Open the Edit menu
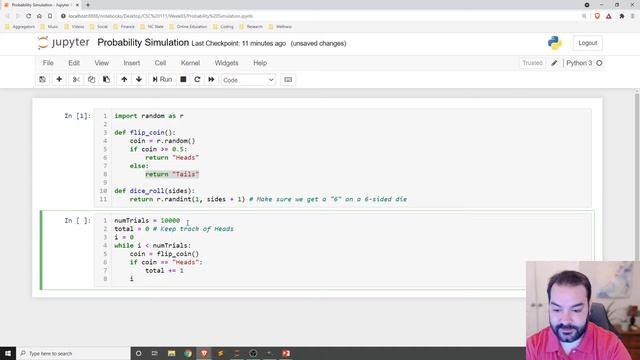This screenshot has width=640, height=360. click(74, 63)
